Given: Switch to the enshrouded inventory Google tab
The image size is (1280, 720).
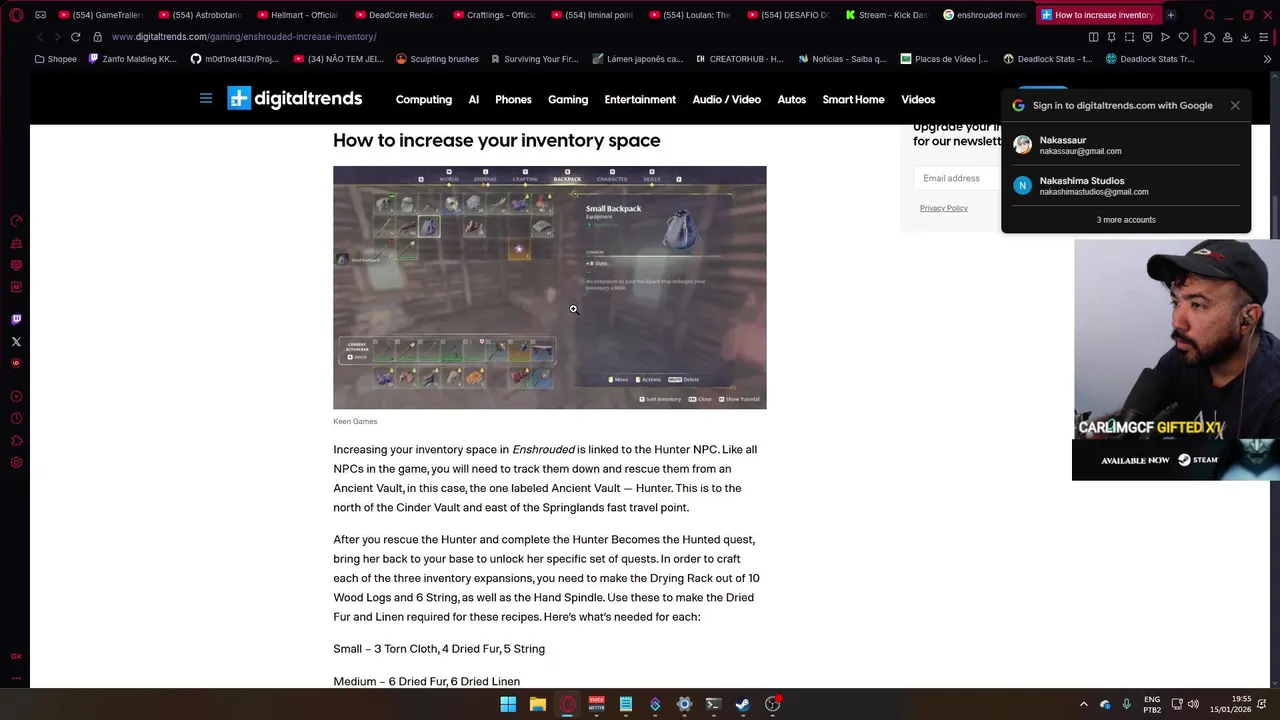Looking at the screenshot, I should 984,15.
